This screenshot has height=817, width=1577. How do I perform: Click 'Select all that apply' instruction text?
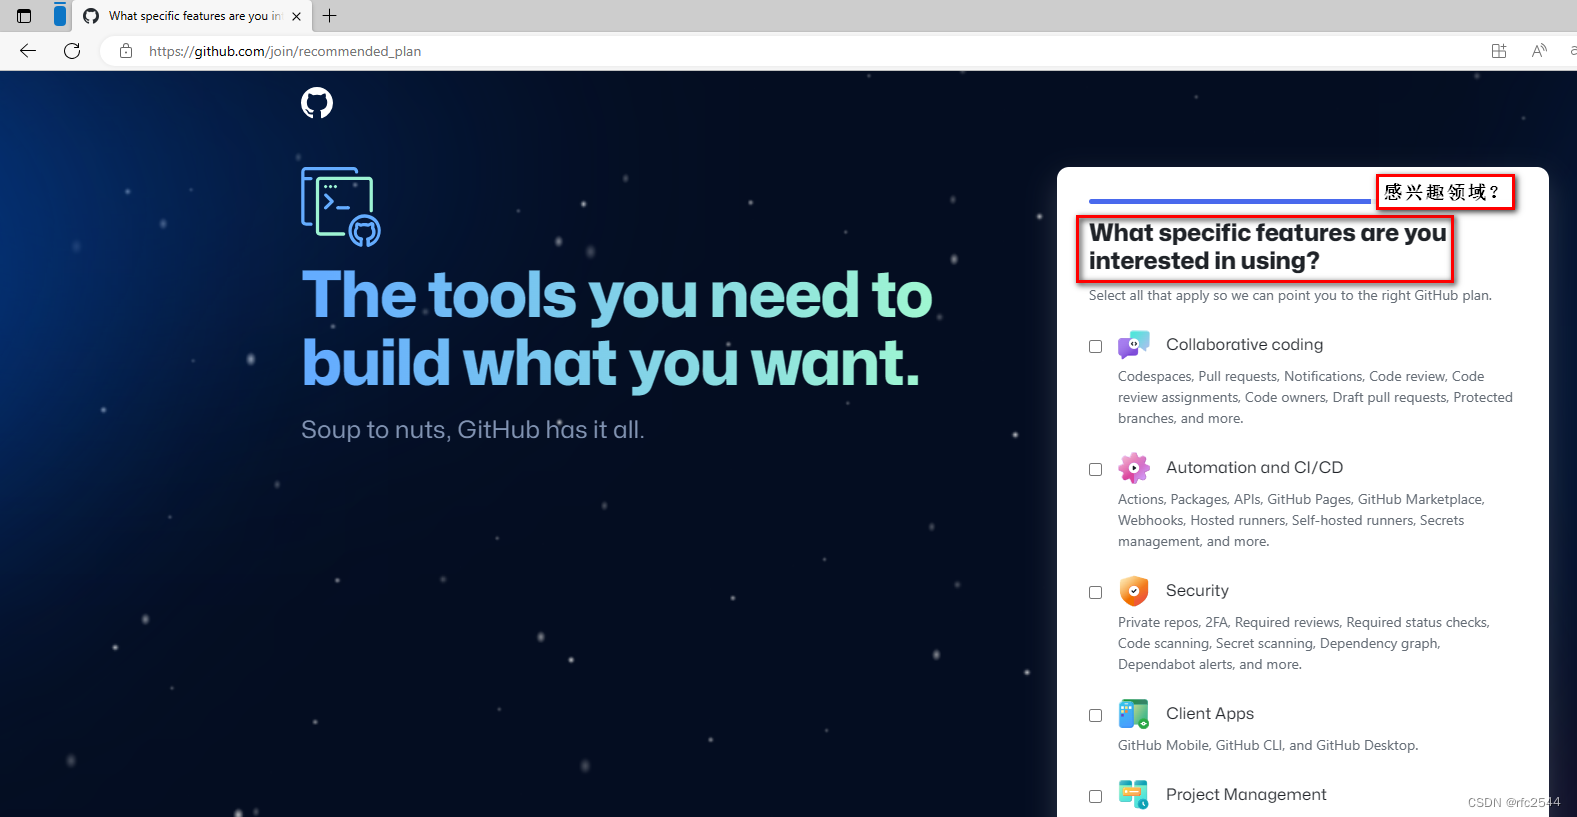[x=1290, y=295]
